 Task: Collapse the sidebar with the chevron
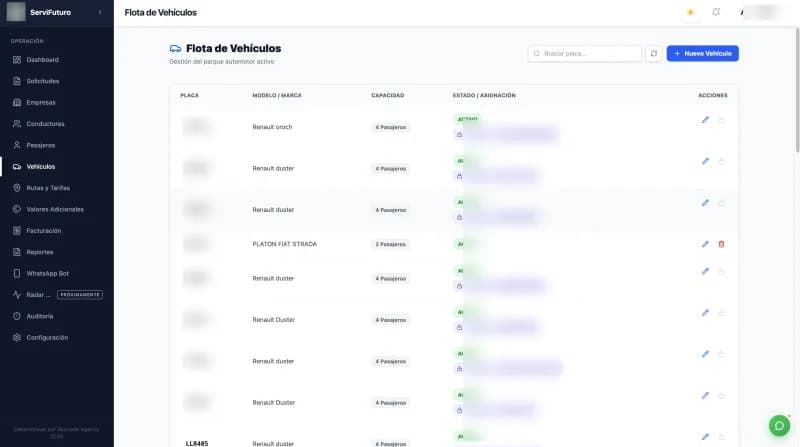[100, 12]
